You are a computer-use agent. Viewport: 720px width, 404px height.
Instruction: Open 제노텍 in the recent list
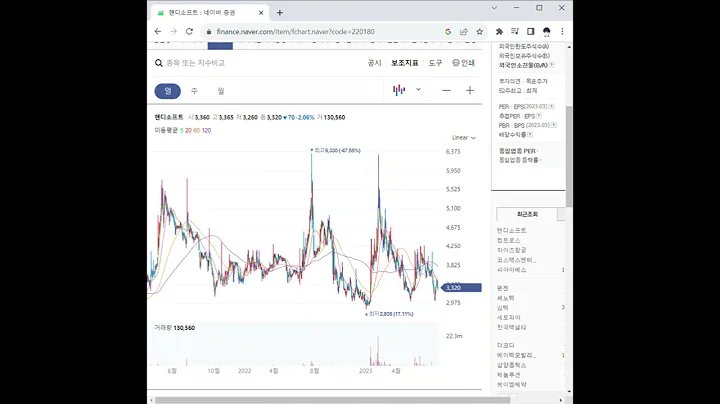[x=506, y=298]
